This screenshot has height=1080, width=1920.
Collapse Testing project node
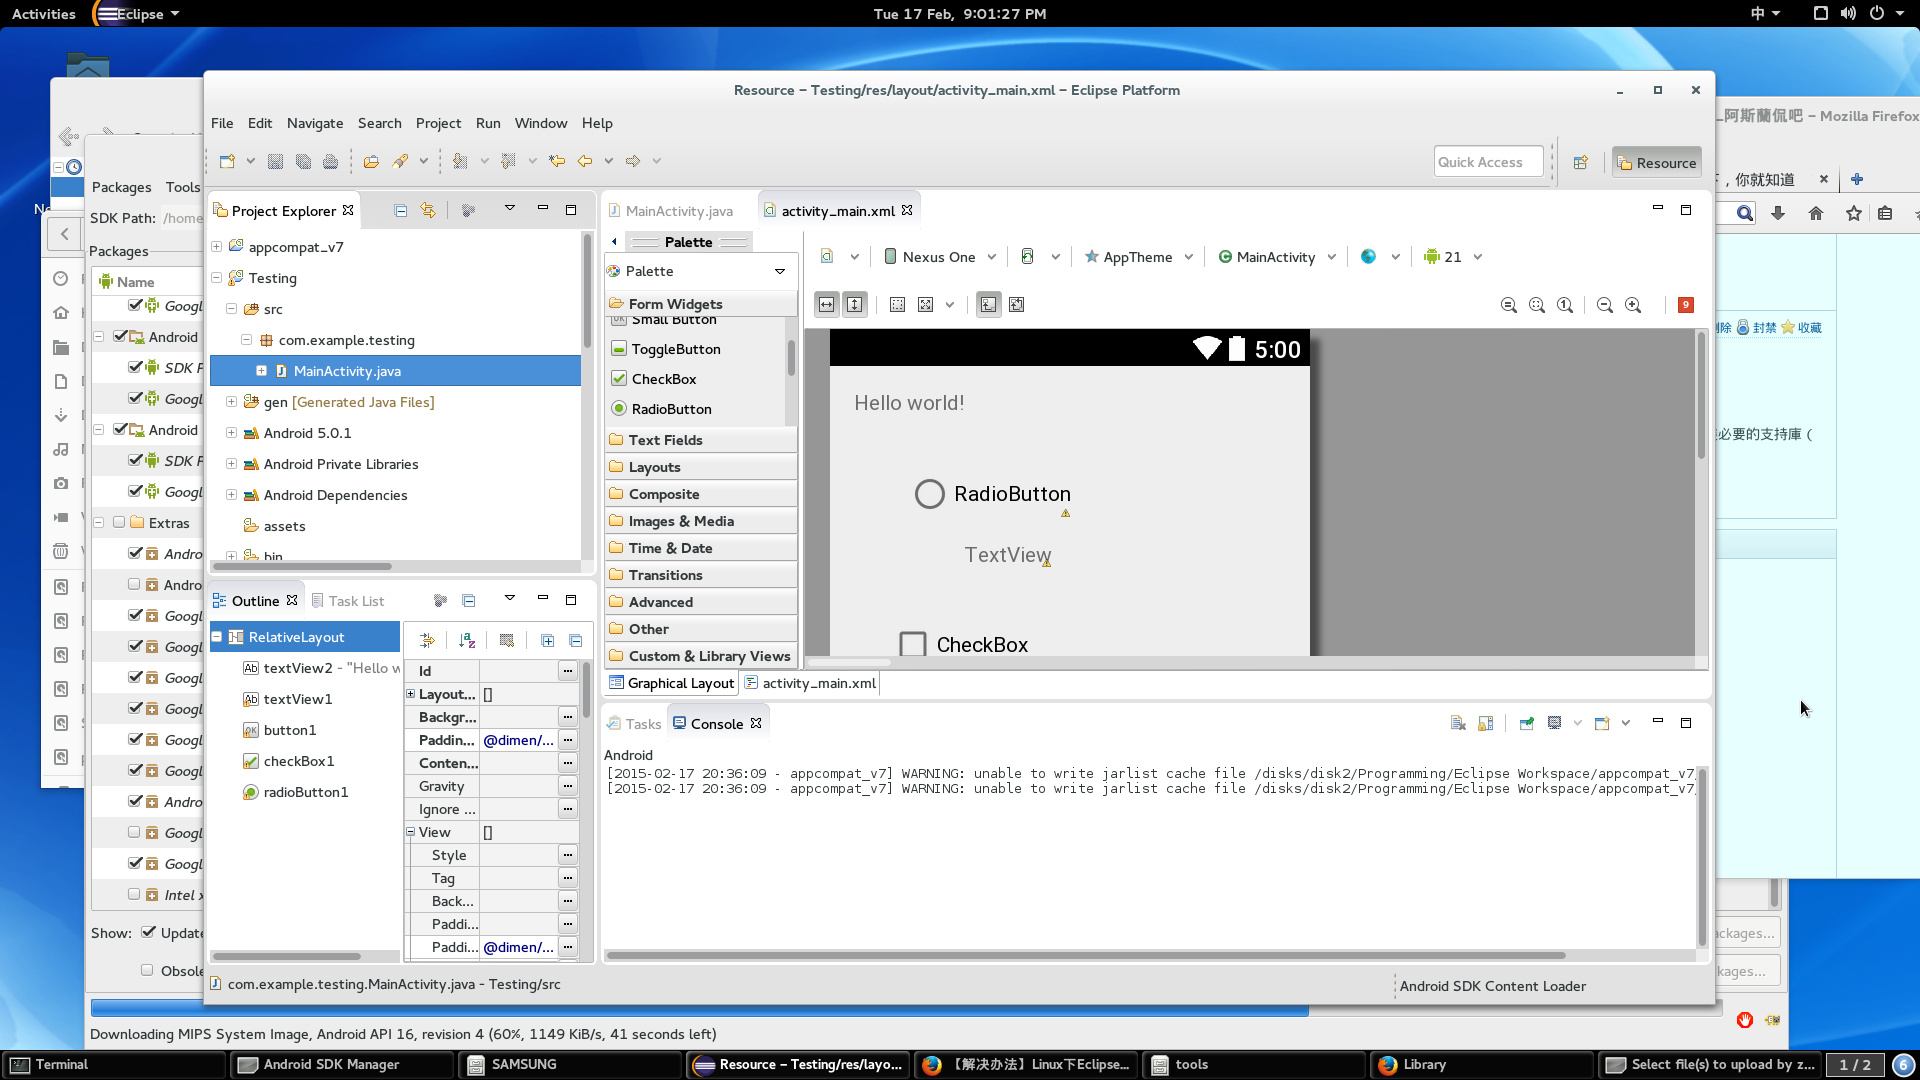pos(216,277)
